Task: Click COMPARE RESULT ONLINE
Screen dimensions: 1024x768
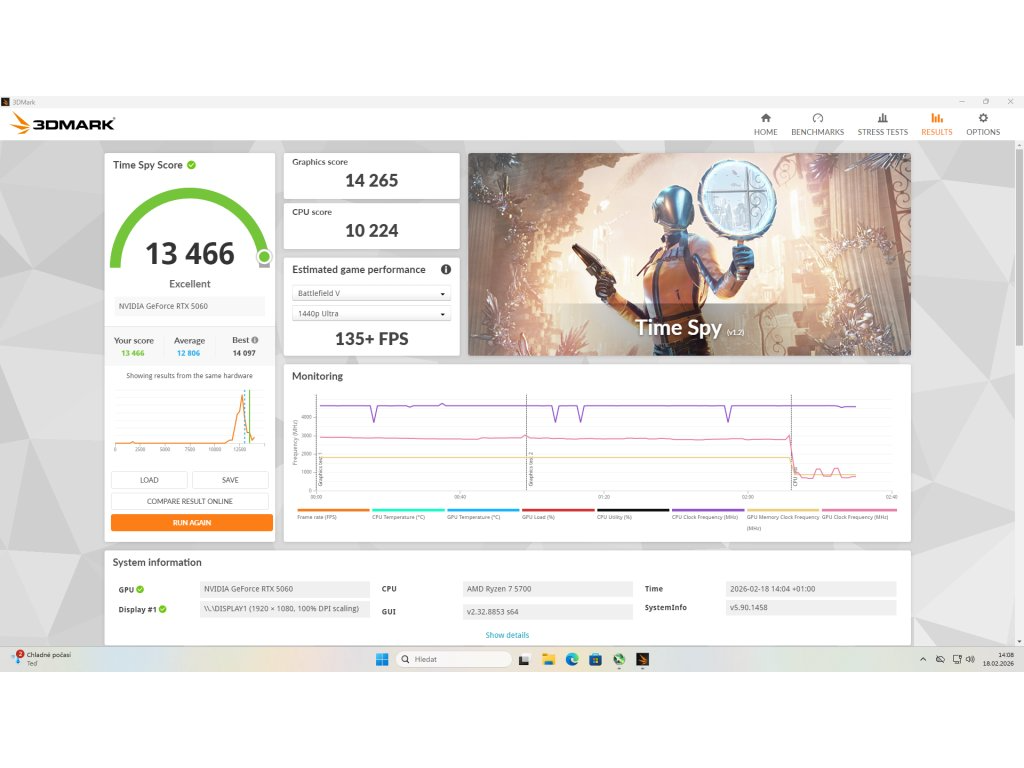Action: point(190,501)
